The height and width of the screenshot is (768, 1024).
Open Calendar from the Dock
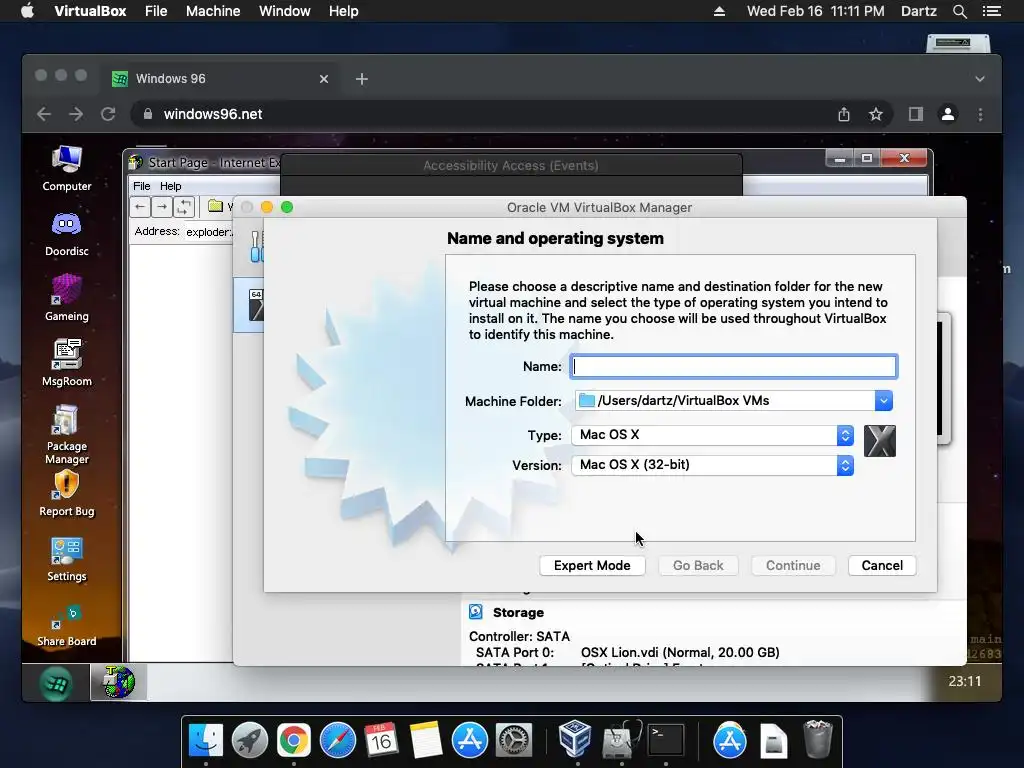coord(381,741)
